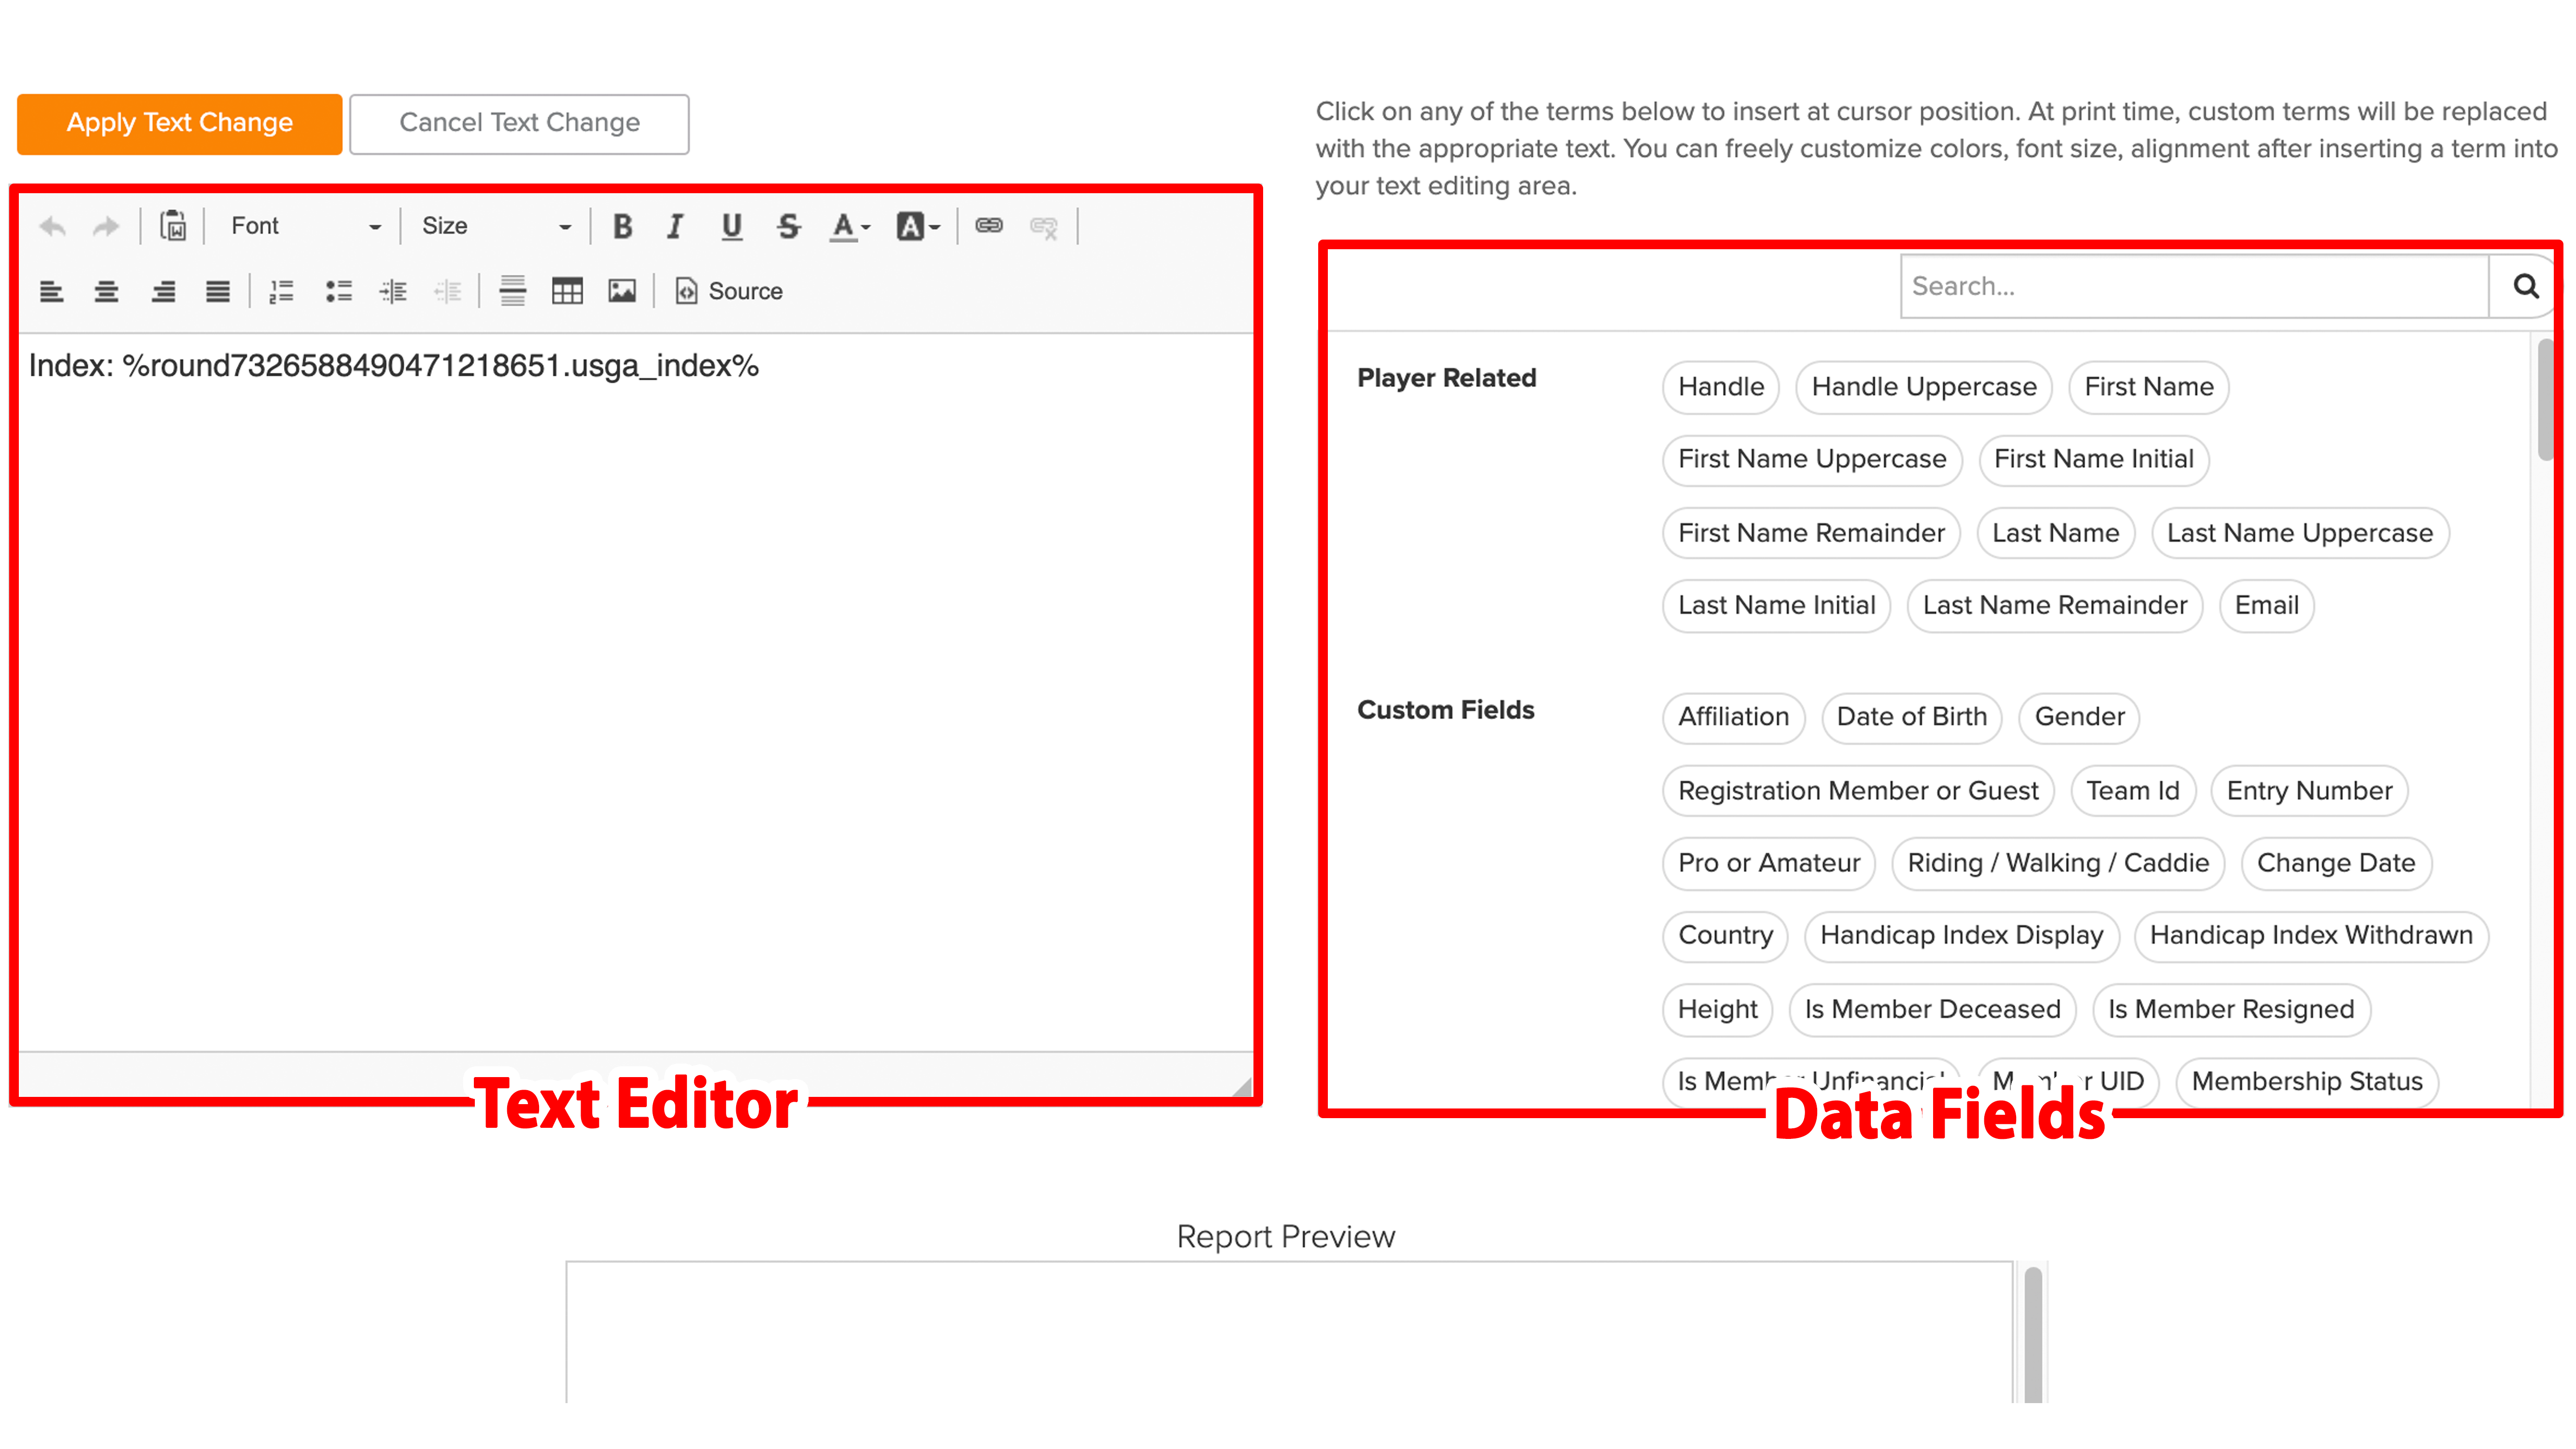This screenshot has width=2576, height=1449.
Task: Insert the Pro or Amateur field
Action: click(1769, 863)
